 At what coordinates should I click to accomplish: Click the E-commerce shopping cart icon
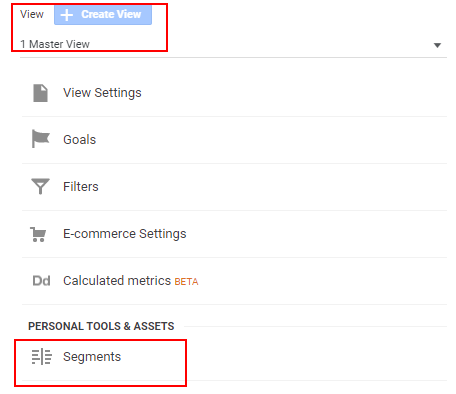coord(38,234)
